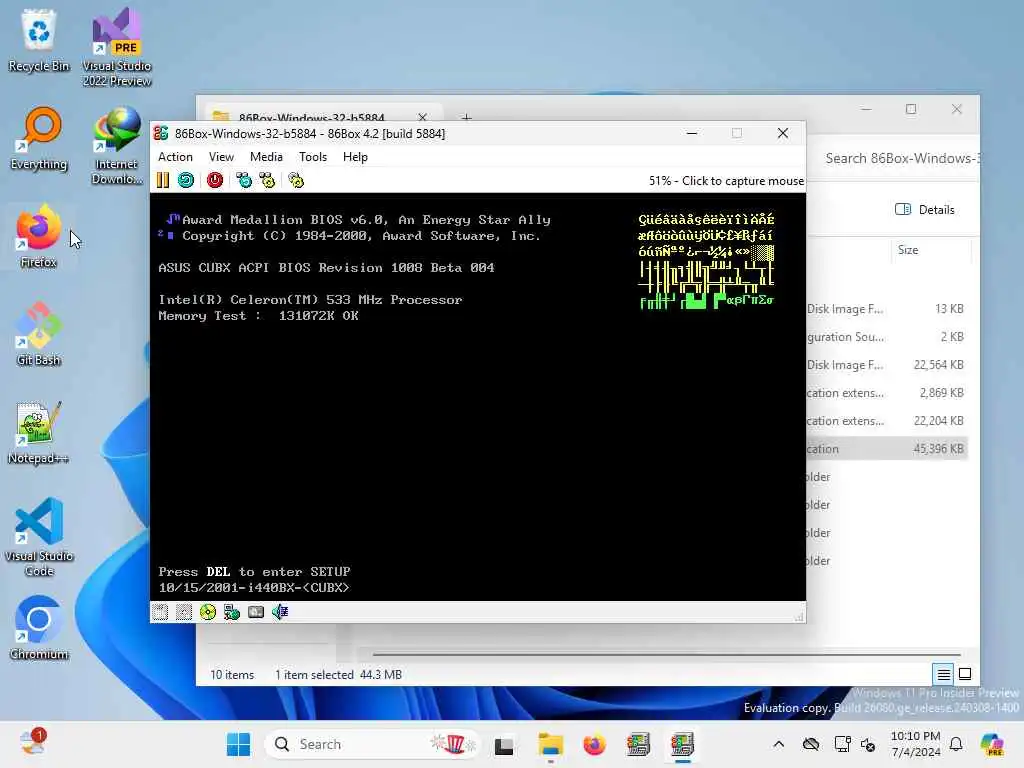This screenshot has height=768, width=1024.
Task: Switch Explorer to large thumbnails view
Action: pyautogui.click(x=965, y=674)
